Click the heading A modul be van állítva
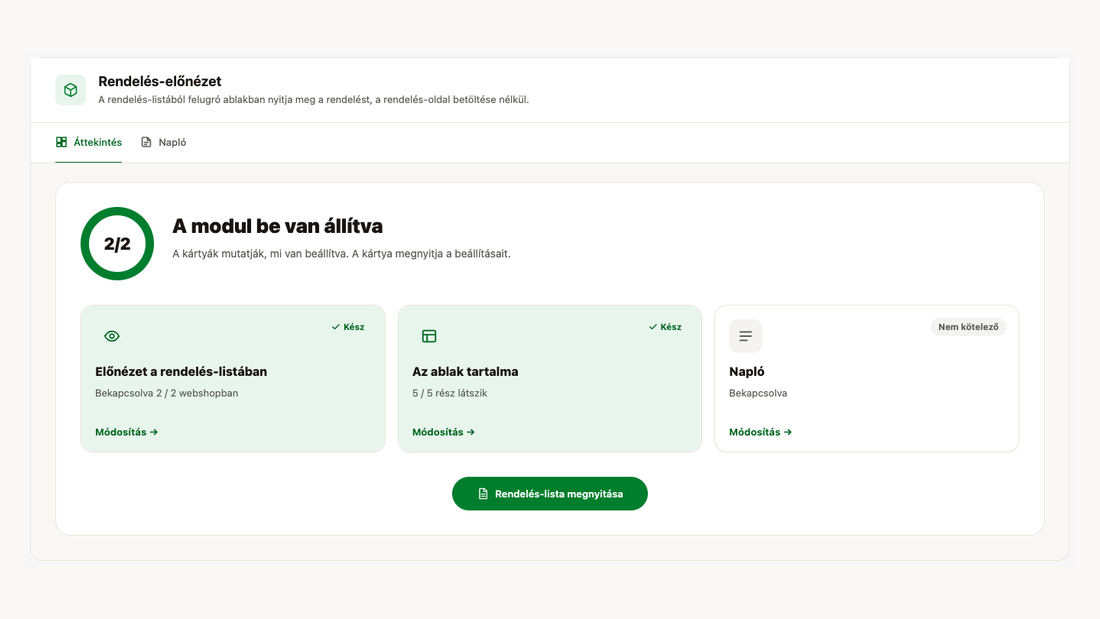The height and width of the screenshot is (619, 1100). tap(278, 226)
